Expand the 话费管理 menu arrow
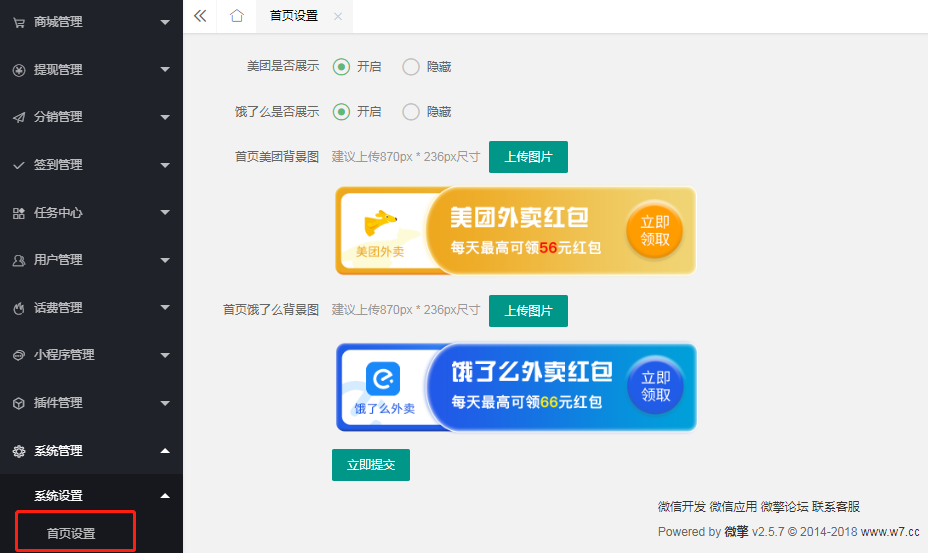The width and height of the screenshot is (928, 553). click(165, 307)
